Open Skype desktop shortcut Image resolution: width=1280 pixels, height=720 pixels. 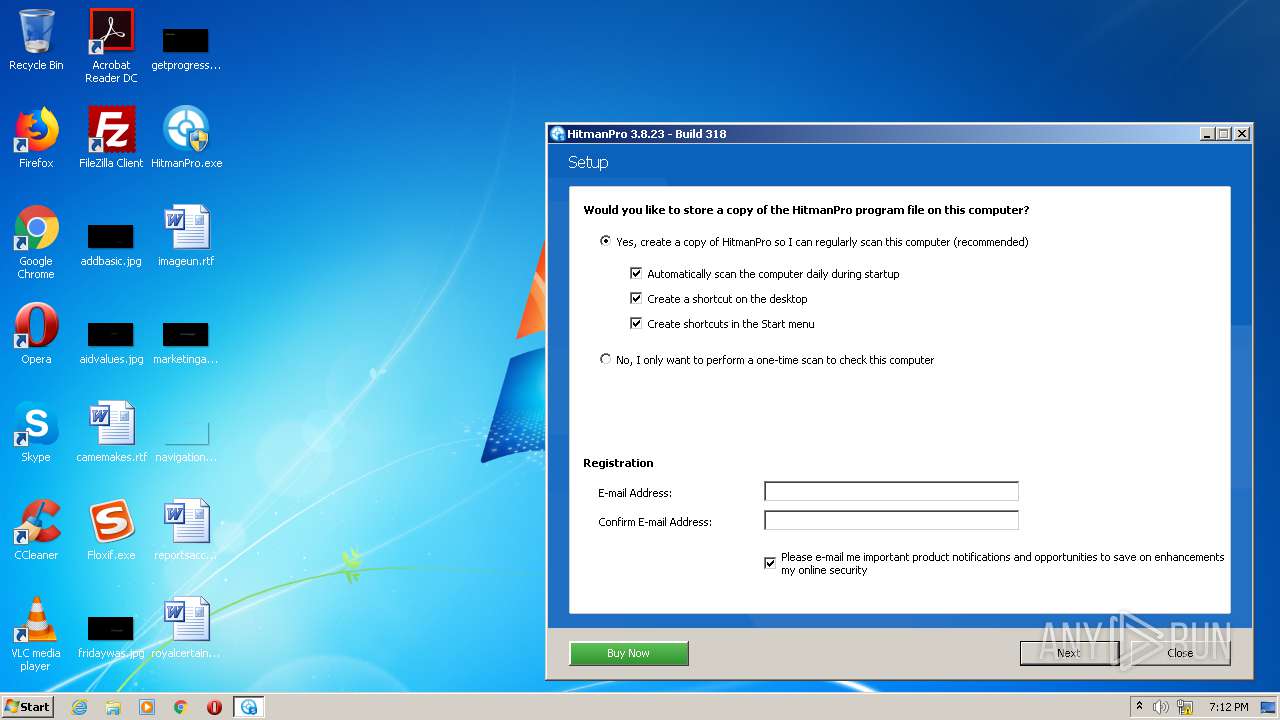pos(36,431)
